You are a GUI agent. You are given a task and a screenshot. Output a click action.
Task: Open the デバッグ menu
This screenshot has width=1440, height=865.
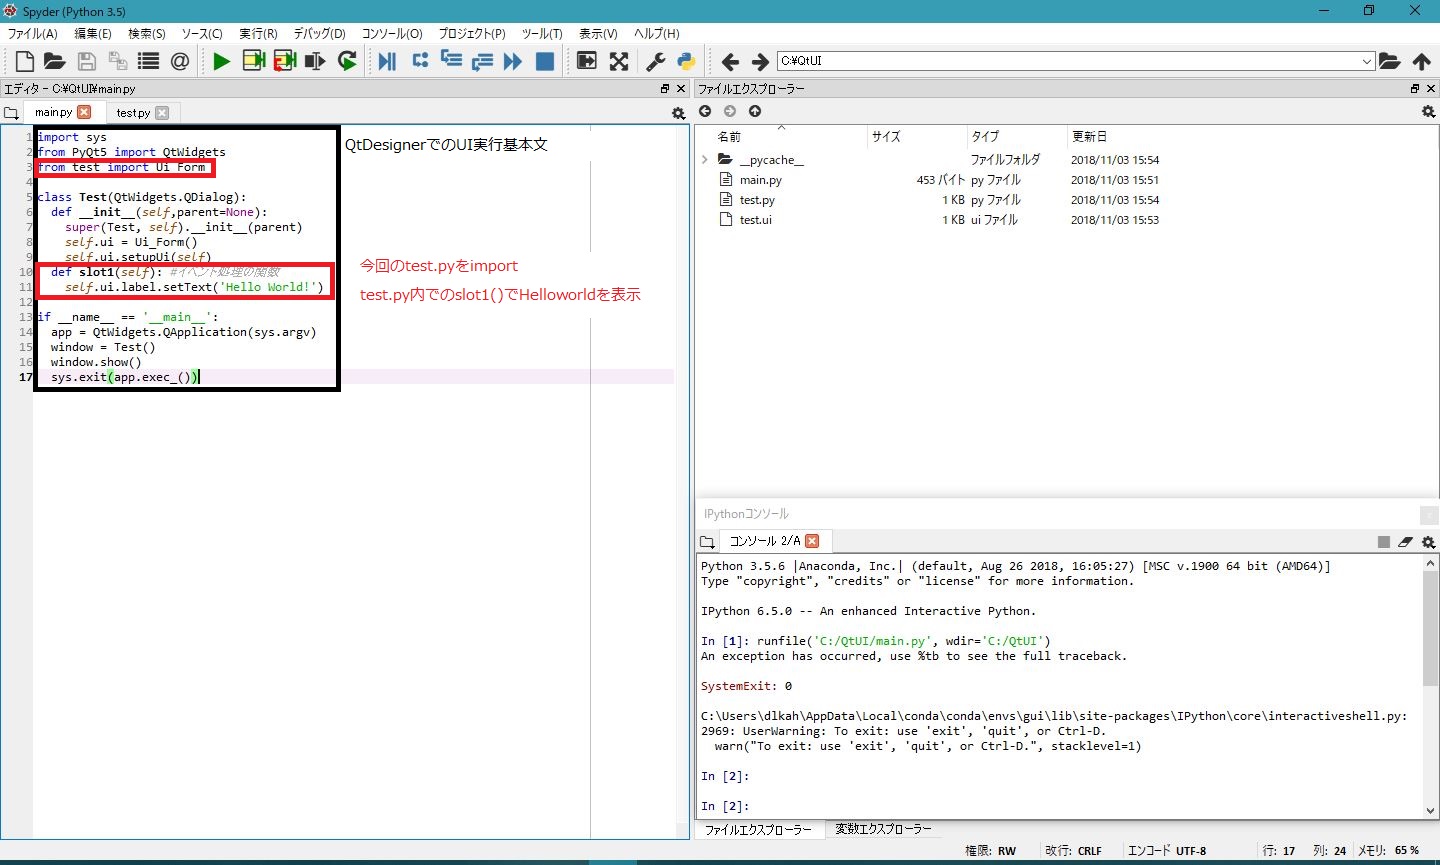pos(318,33)
